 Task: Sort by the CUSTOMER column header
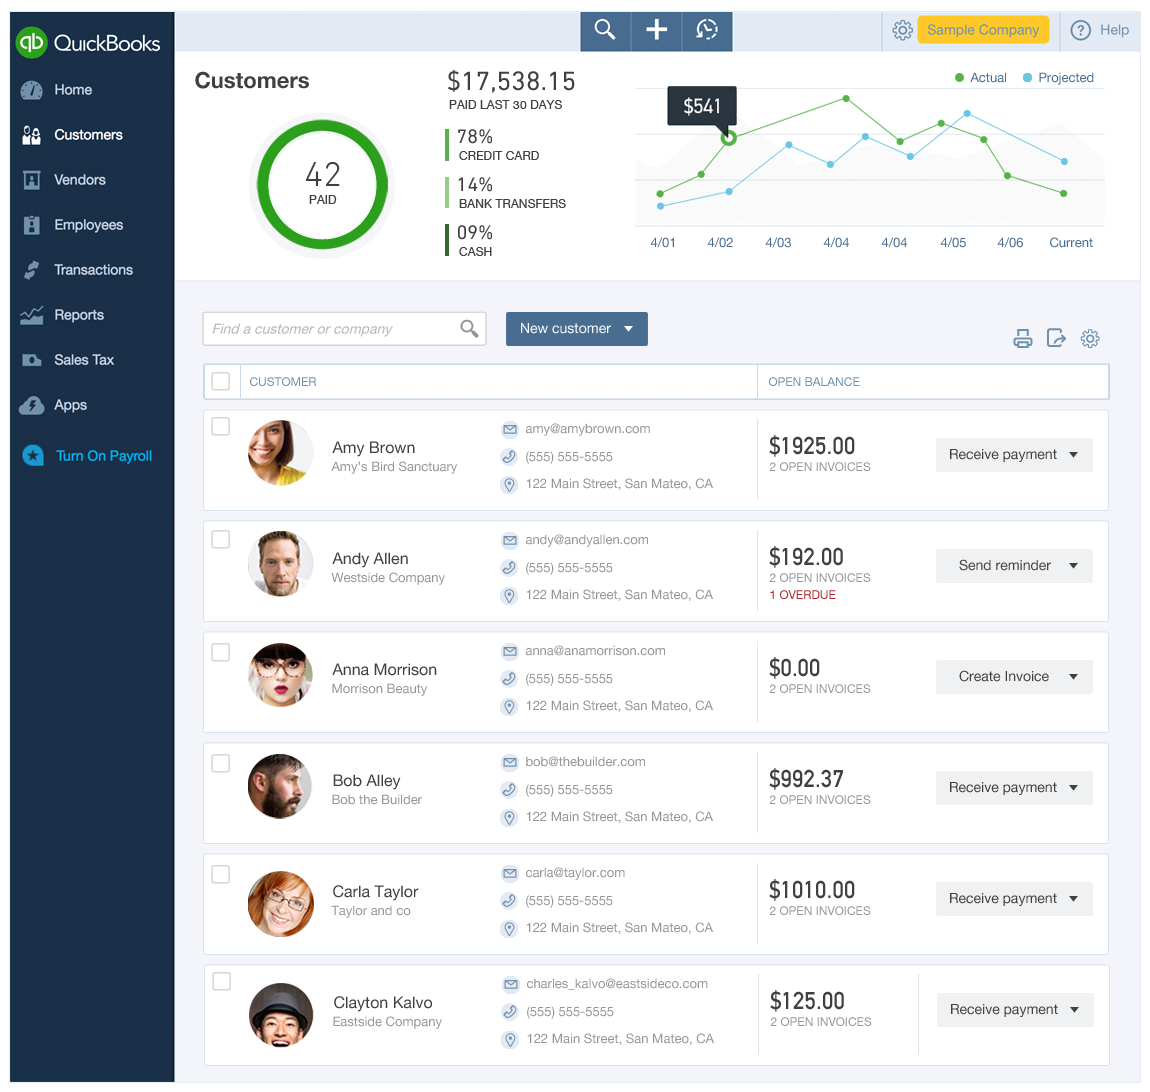(x=282, y=382)
